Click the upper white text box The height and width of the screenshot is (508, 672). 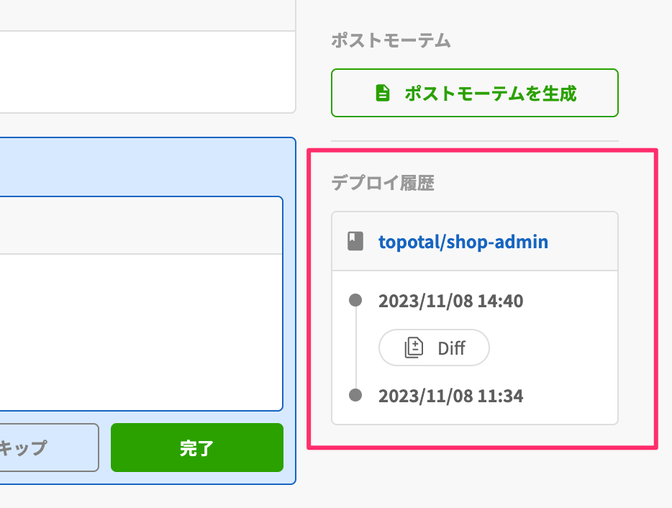coord(147,72)
